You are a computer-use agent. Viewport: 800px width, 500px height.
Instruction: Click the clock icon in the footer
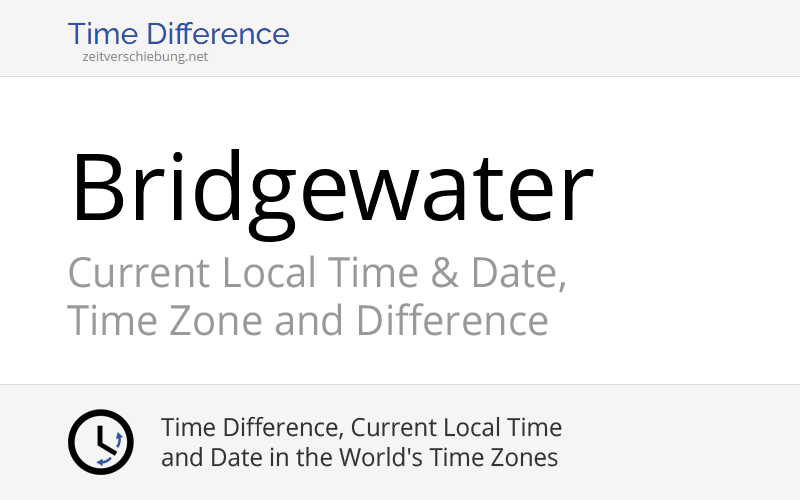[x=100, y=442]
